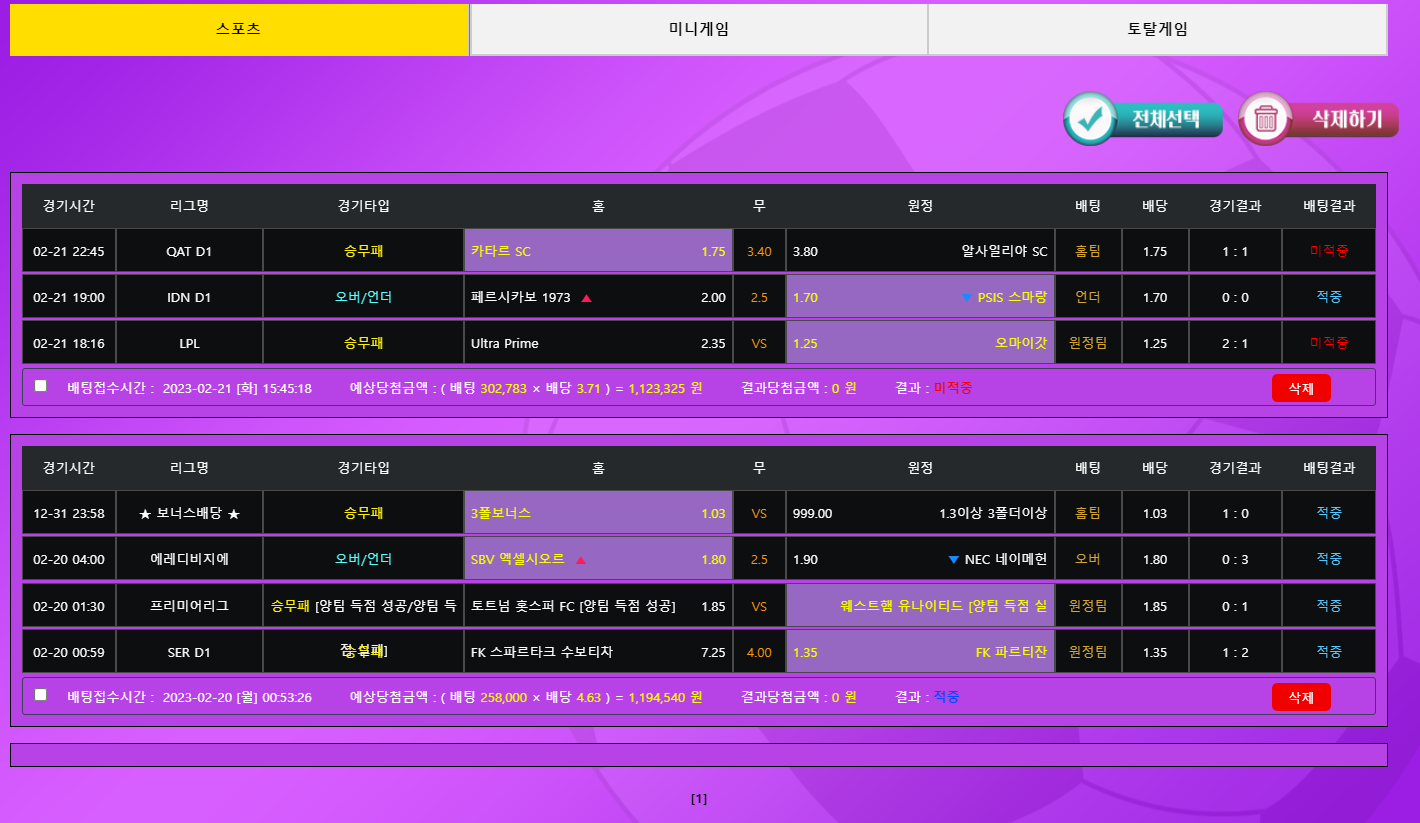Open the 토탈게임 tab
This screenshot has width=1420, height=823.
click(x=1157, y=30)
